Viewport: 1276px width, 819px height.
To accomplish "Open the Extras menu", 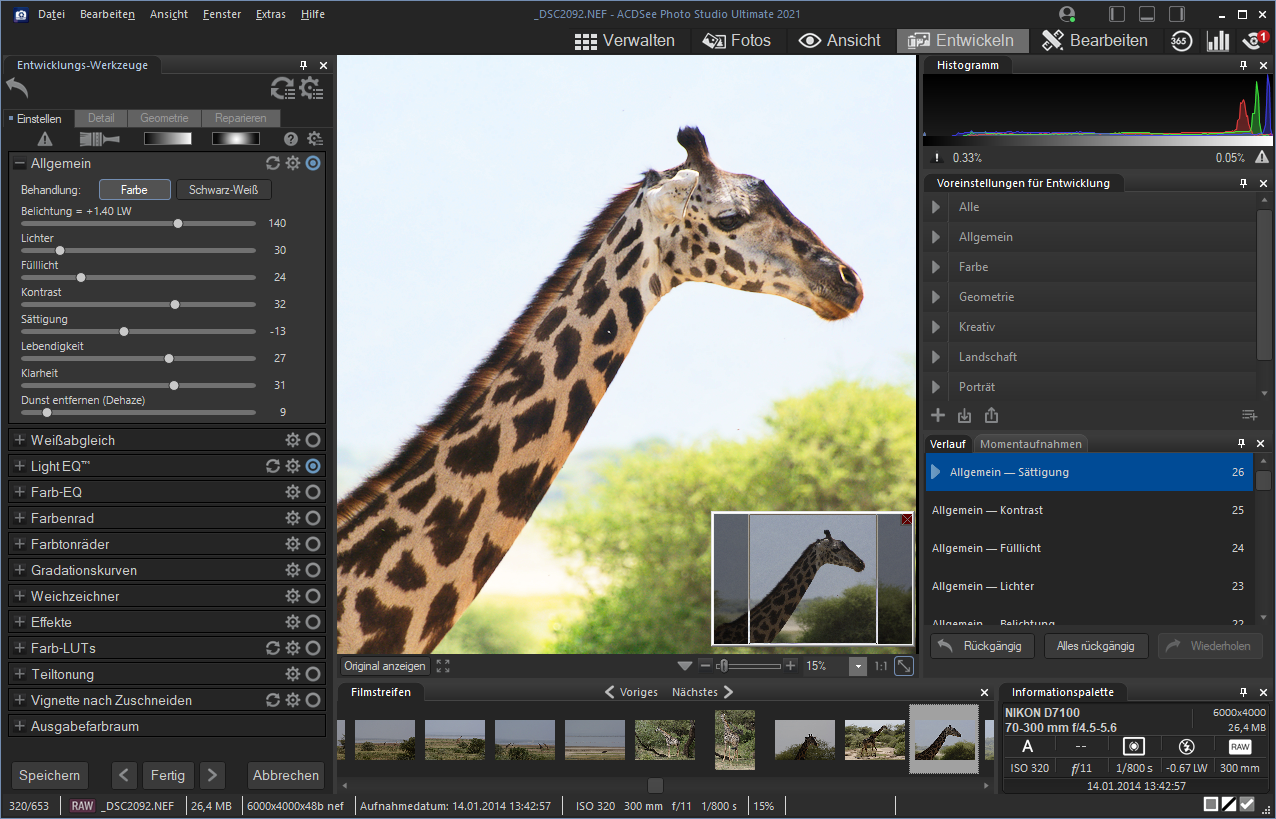I will point(270,14).
